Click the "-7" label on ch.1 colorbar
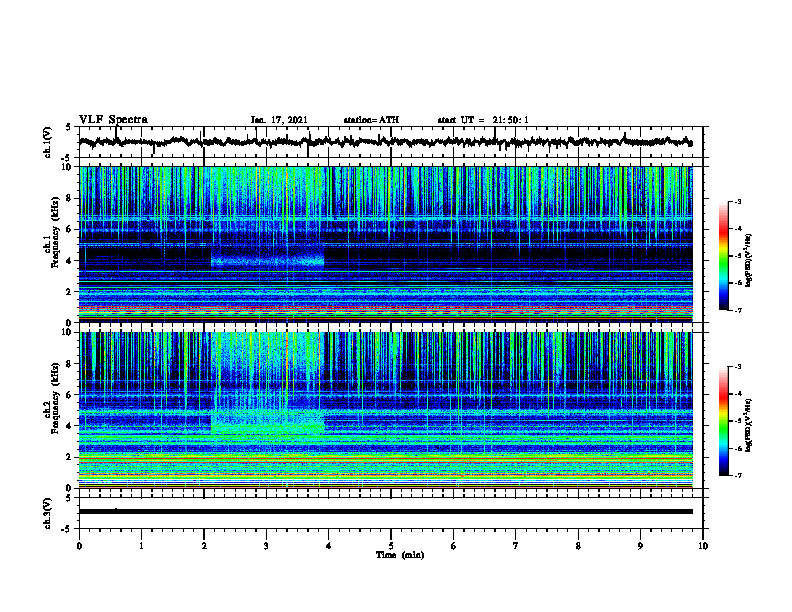792x612 pixels. (x=738, y=310)
